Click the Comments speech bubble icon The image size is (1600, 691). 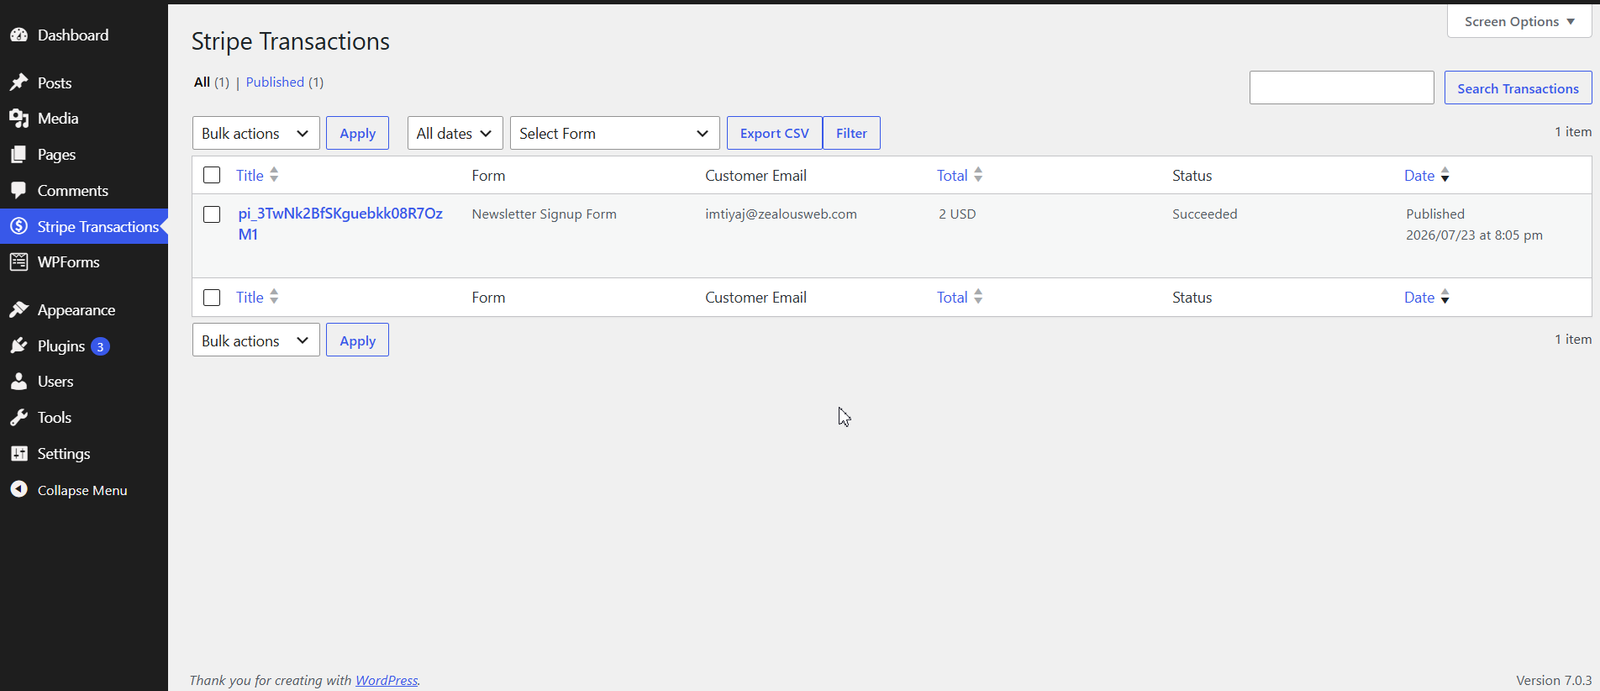point(19,190)
